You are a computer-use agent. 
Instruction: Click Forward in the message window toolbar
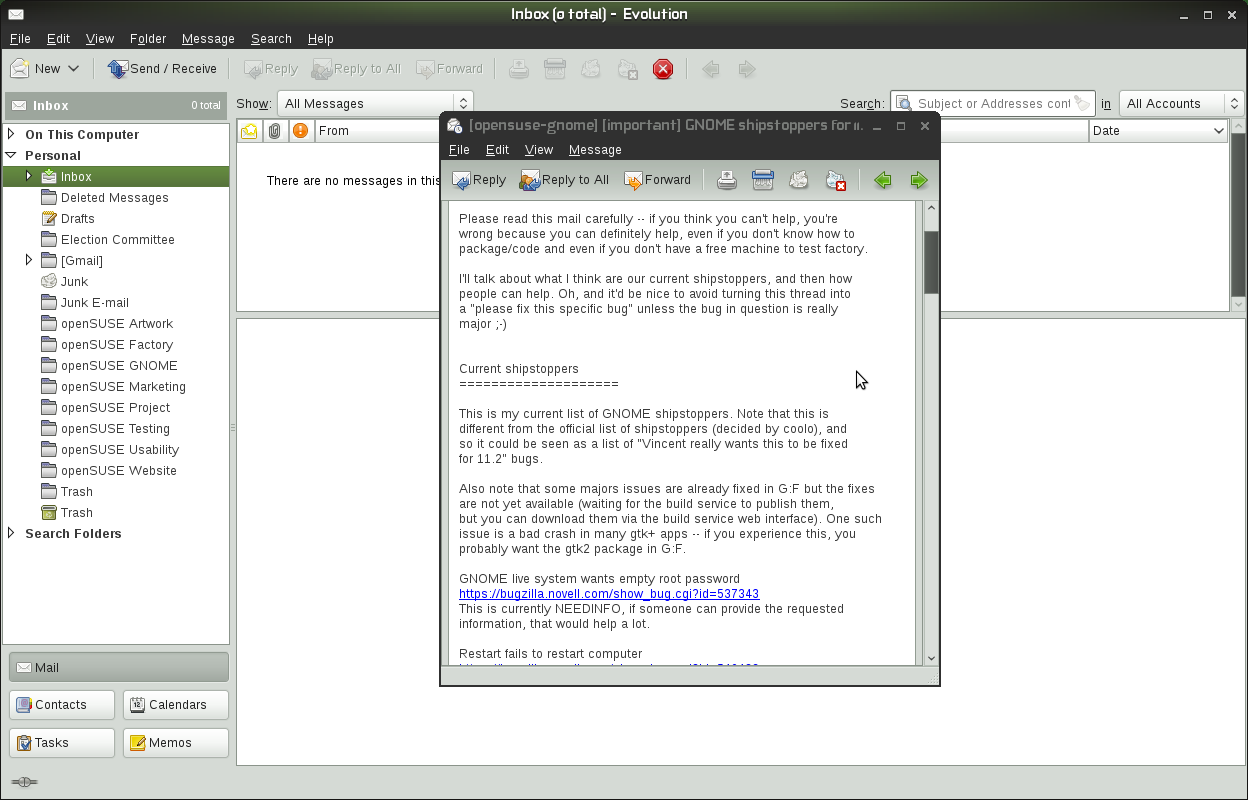[x=657, y=180]
